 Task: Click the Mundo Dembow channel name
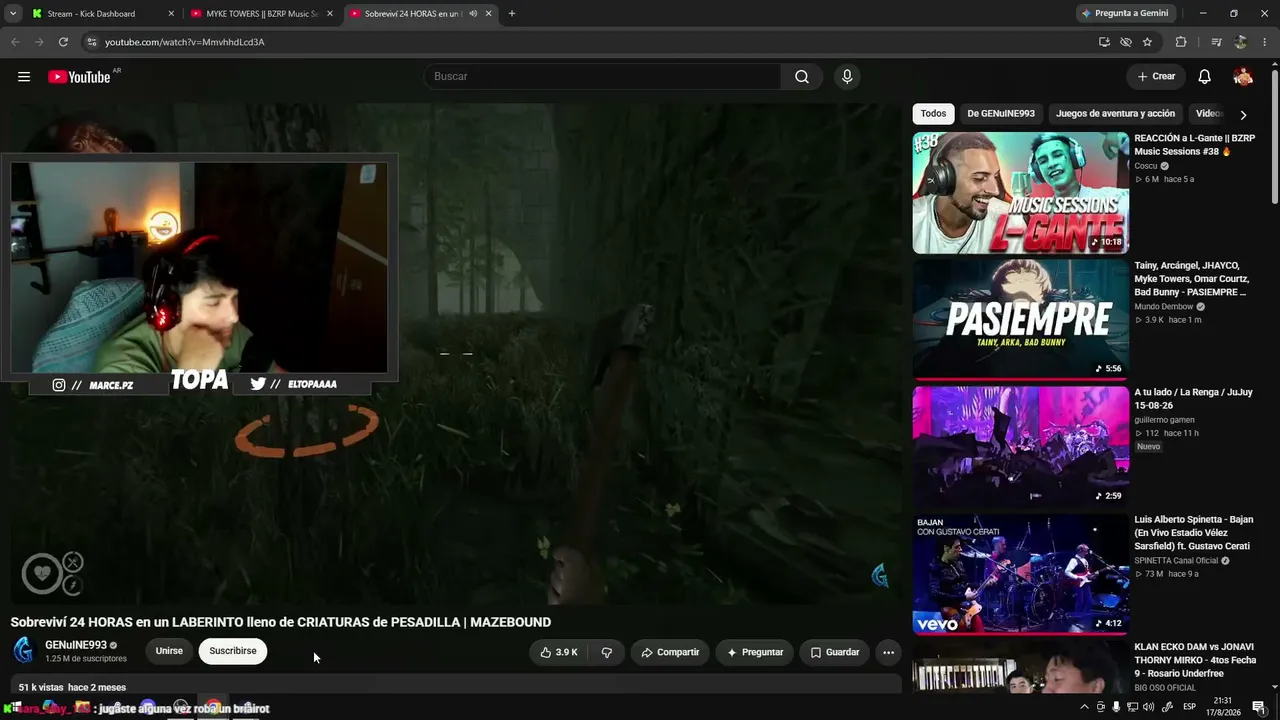pyautogui.click(x=1164, y=307)
